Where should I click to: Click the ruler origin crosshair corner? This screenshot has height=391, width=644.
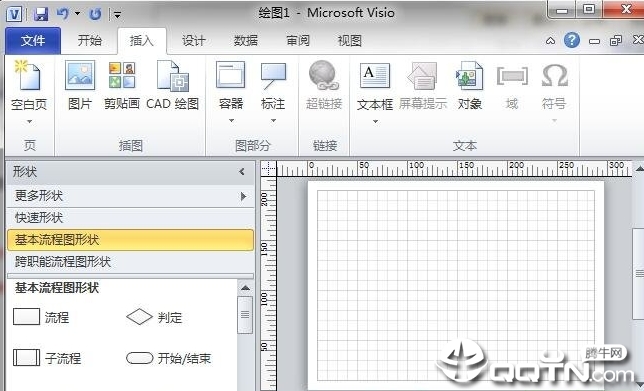[269, 168]
